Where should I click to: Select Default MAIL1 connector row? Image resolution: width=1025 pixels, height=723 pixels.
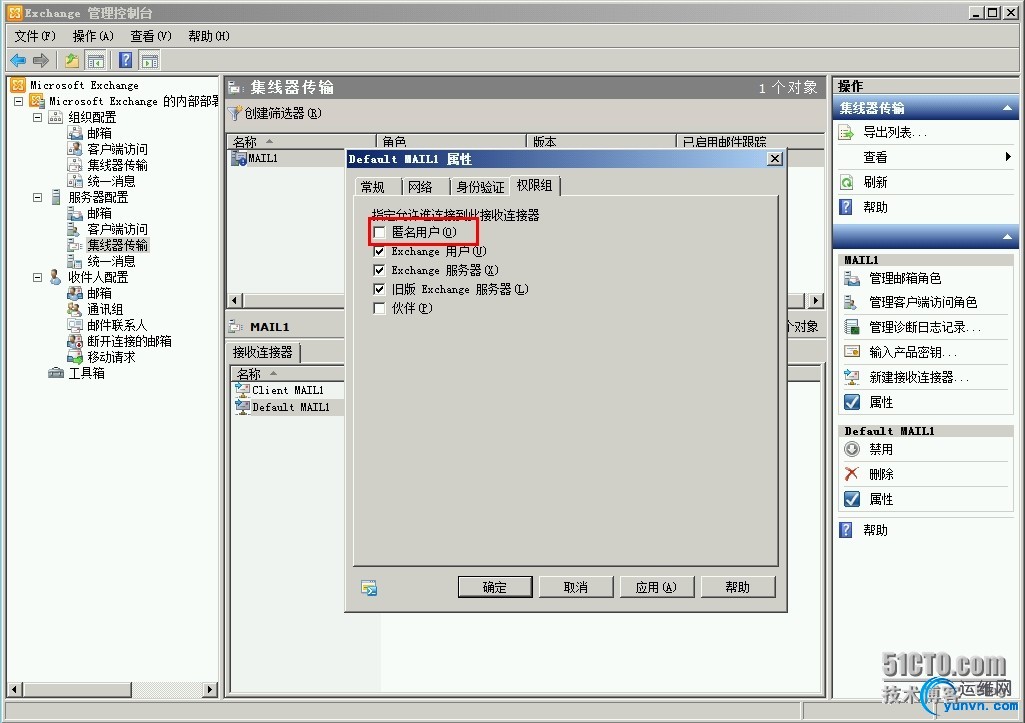point(291,407)
